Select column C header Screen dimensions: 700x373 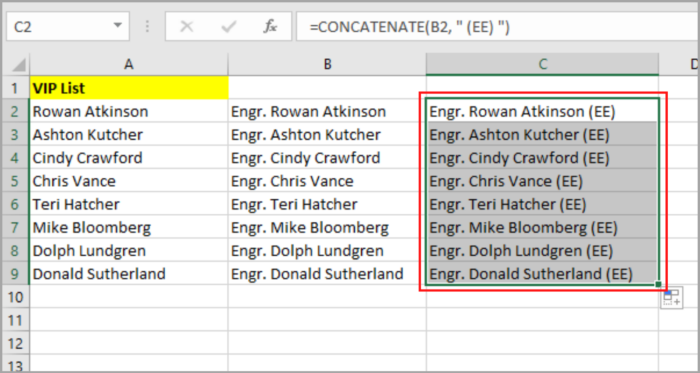click(x=542, y=65)
